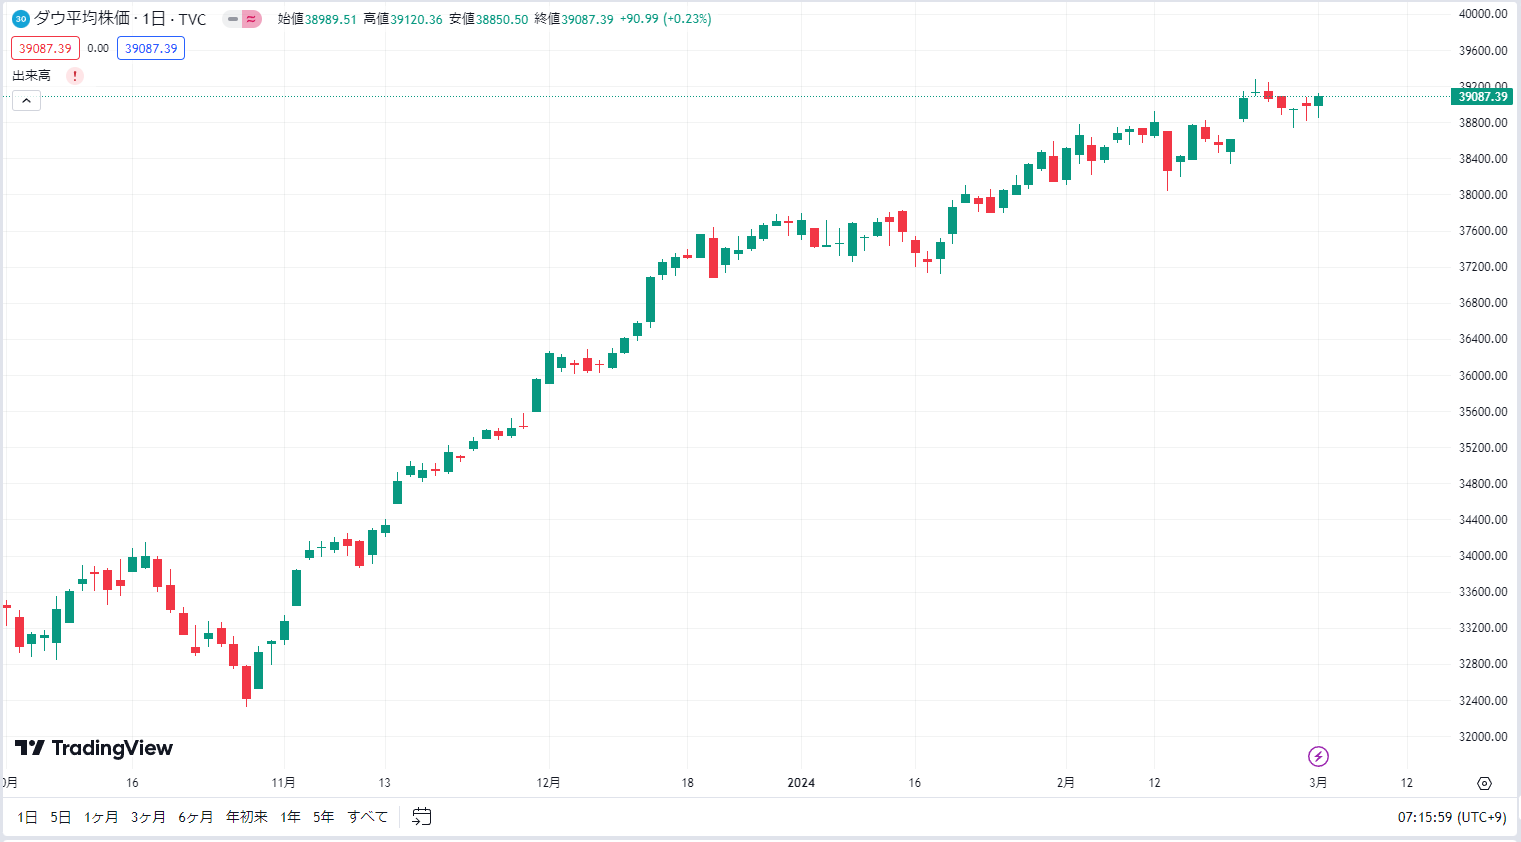Screen dimensions: 1521x842
Task: Switch to the 年初来 range
Action: pos(247,817)
